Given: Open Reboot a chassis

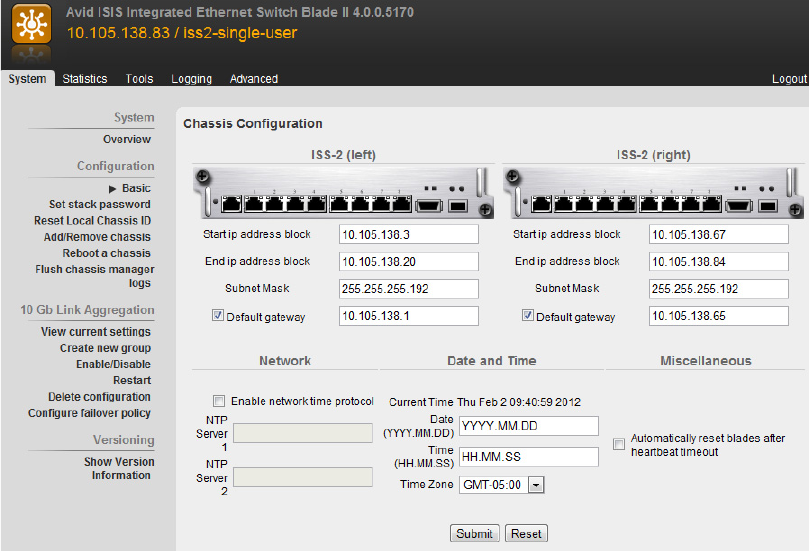Looking at the screenshot, I should pos(106,253).
